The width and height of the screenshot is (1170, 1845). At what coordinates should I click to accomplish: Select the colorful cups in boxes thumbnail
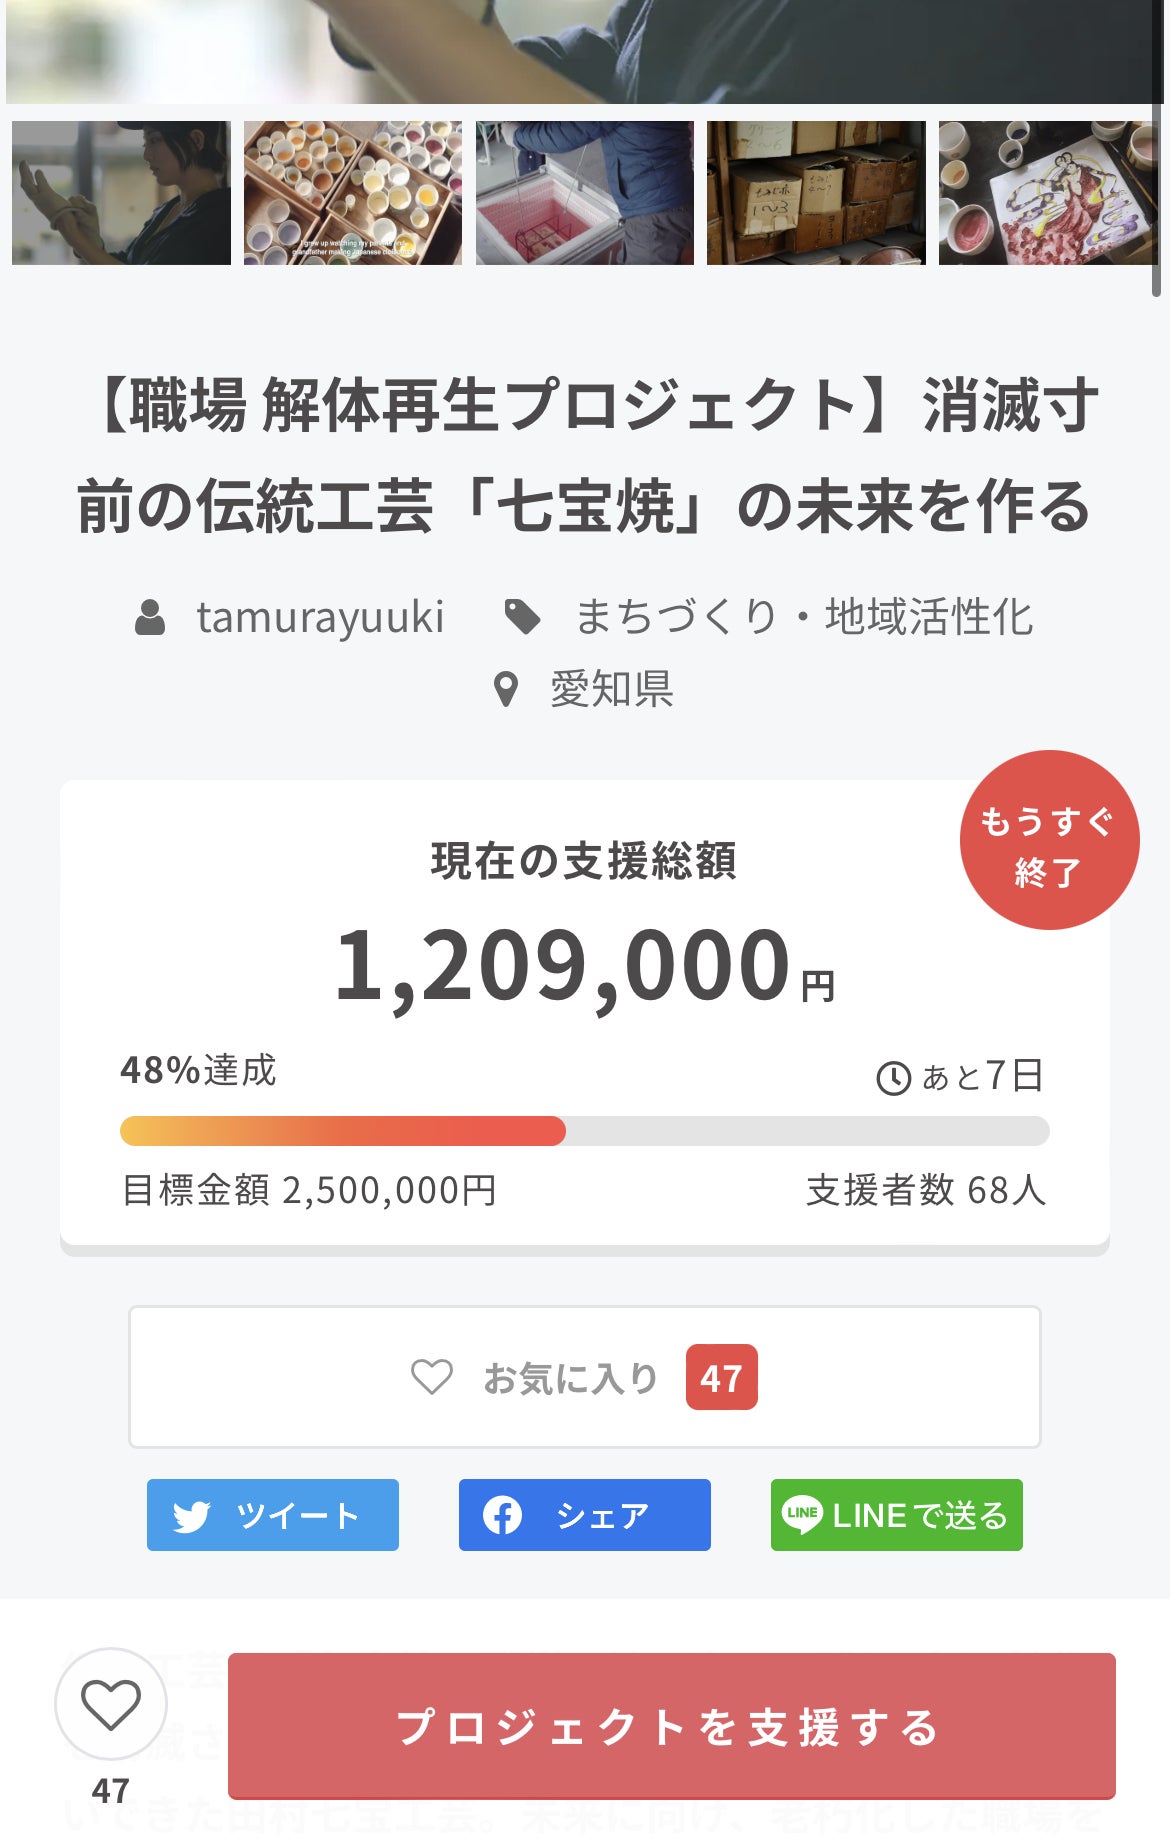tap(353, 193)
